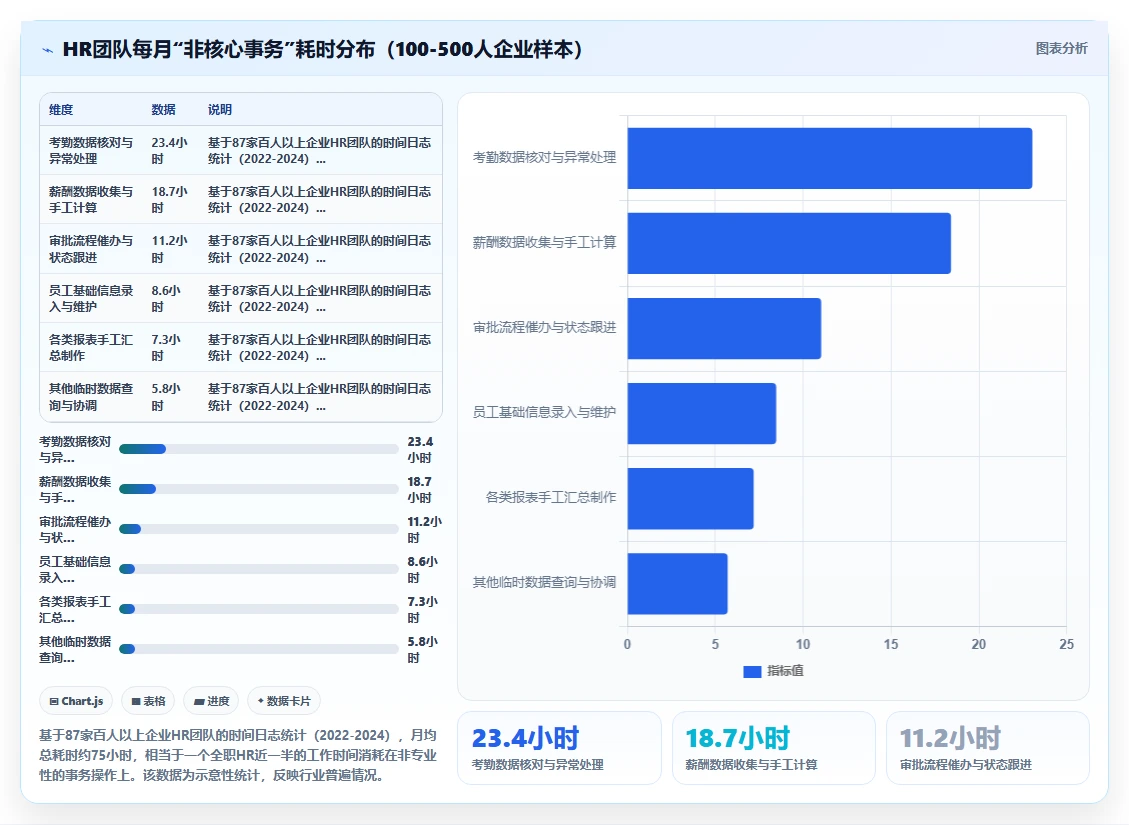Image resolution: width=1129 pixels, height=825 pixels.
Task: Click the 5.8小时 value in the table
Action: (x=166, y=397)
